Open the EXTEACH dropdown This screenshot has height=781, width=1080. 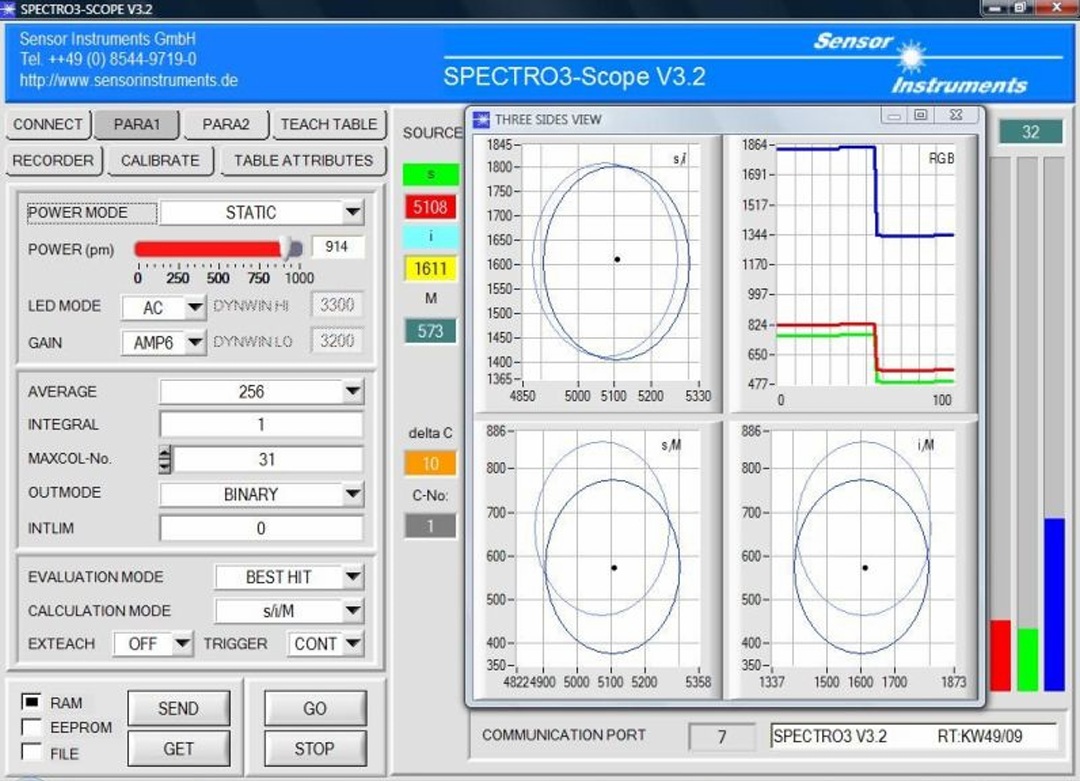coord(182,643)
